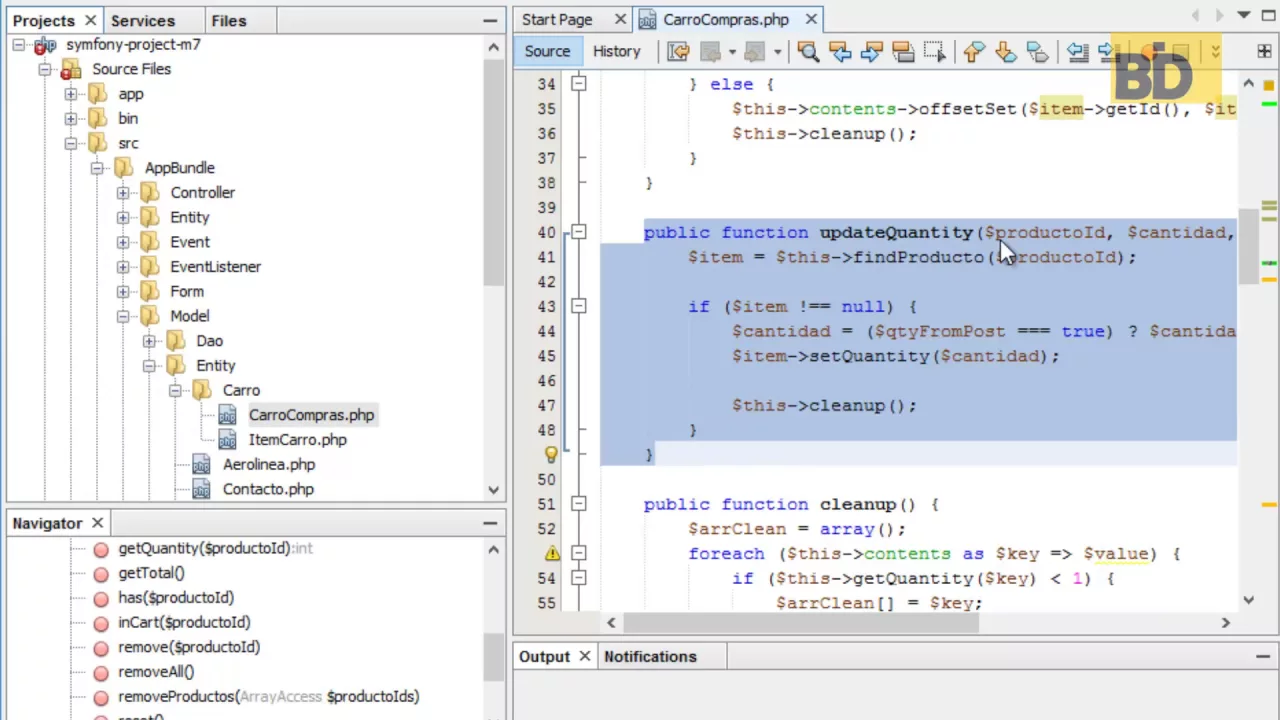This screenshot has height=720, width=1280.
Task: Close the Projects panel tab
Action: coord(90,20)
